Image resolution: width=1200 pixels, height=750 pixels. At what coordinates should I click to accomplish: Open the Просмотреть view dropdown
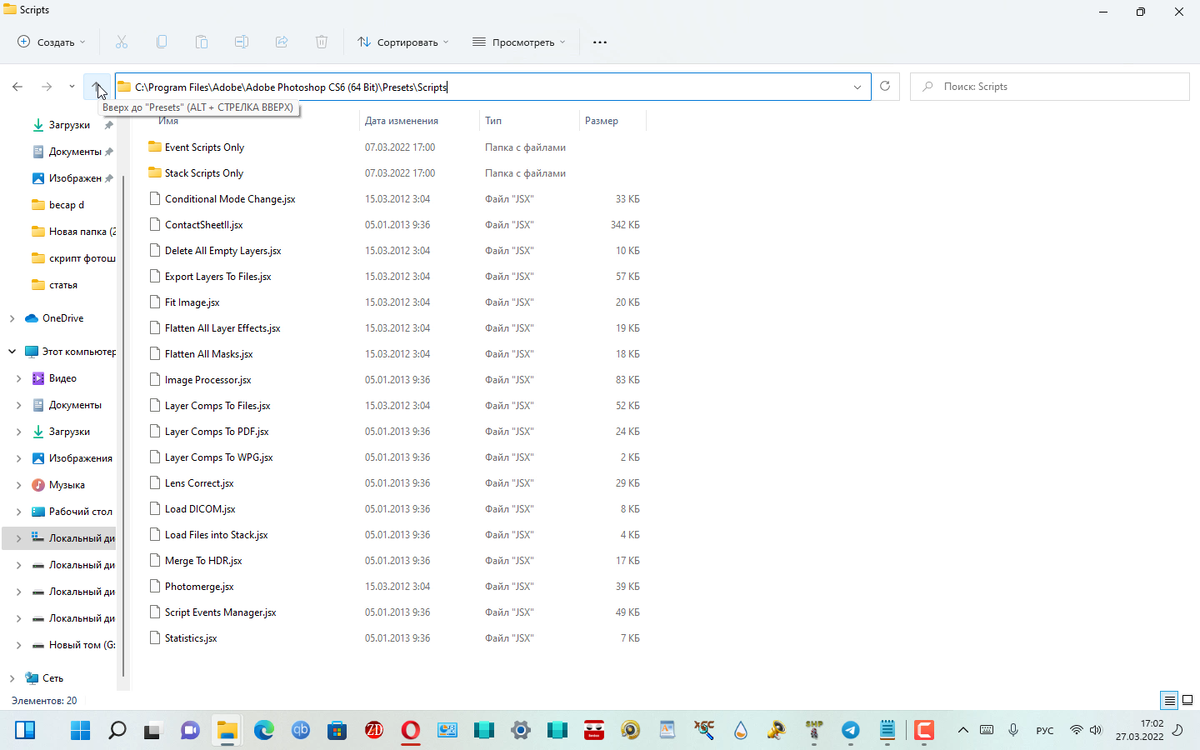[x=519, y=42]
